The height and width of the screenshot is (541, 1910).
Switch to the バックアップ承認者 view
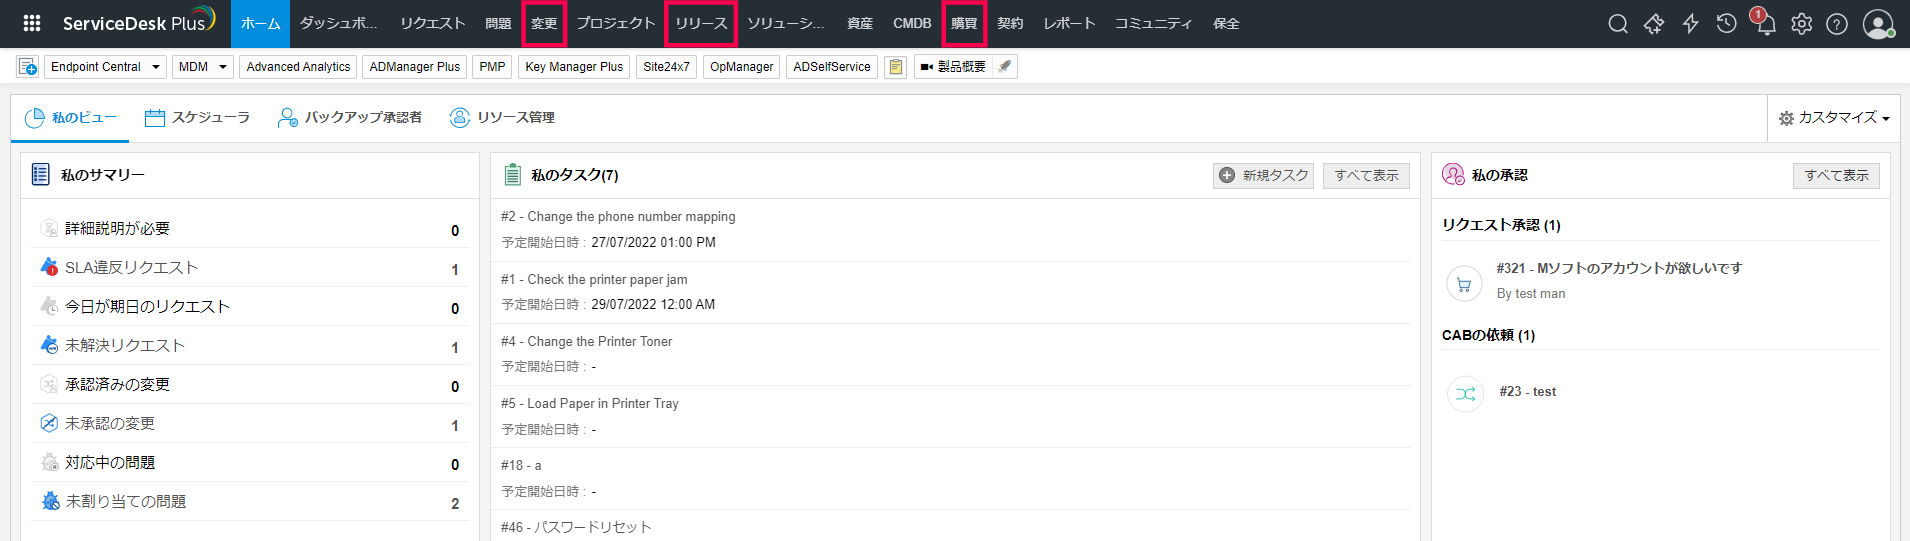349,118
